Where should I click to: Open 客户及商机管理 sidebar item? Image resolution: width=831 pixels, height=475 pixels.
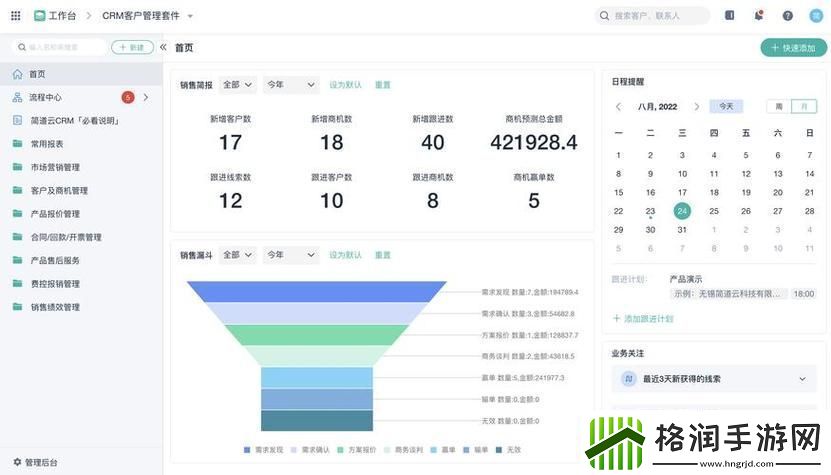point(81,190)
